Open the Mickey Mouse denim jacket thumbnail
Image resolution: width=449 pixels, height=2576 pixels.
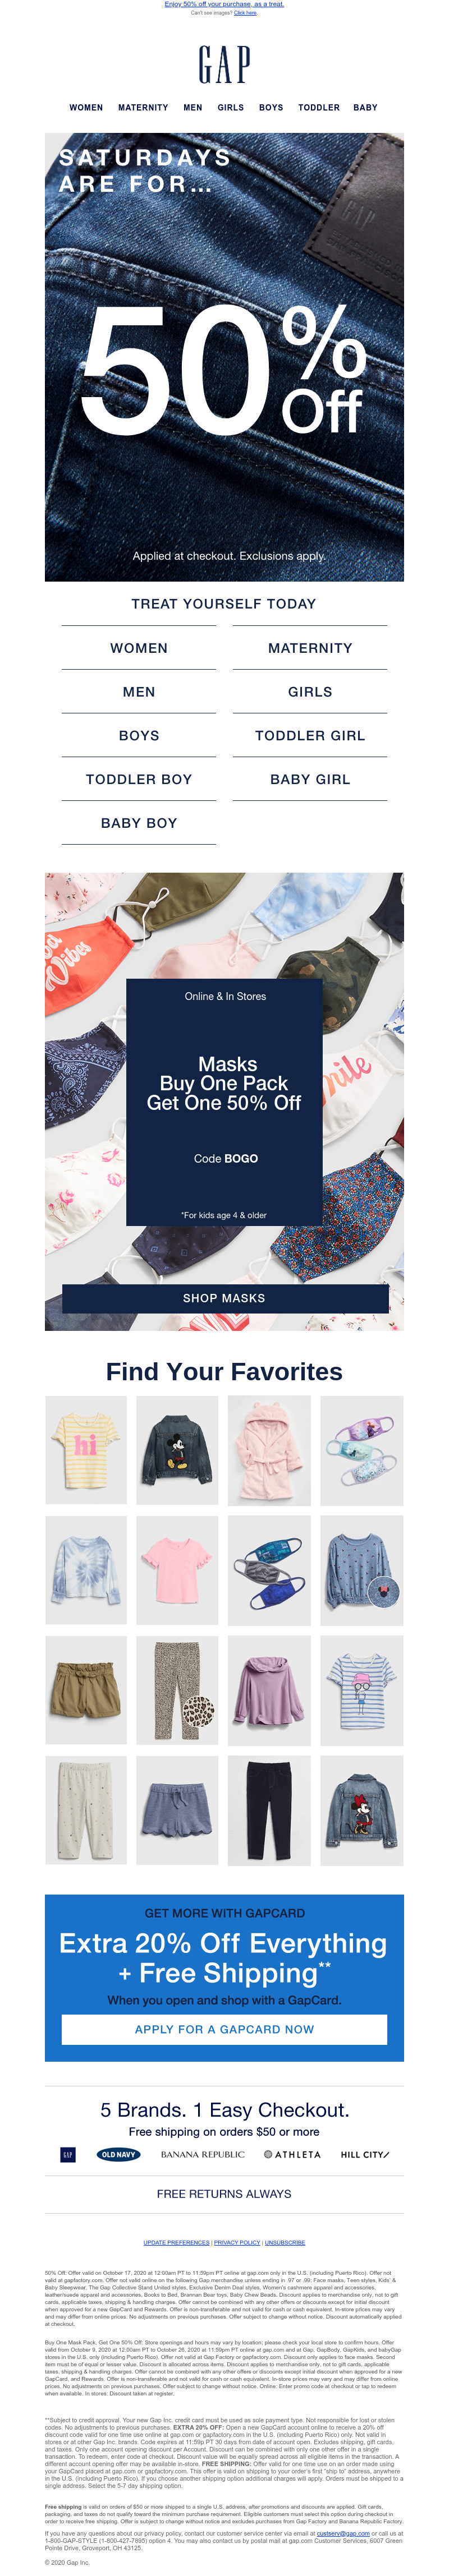(x=177, y=1450)
